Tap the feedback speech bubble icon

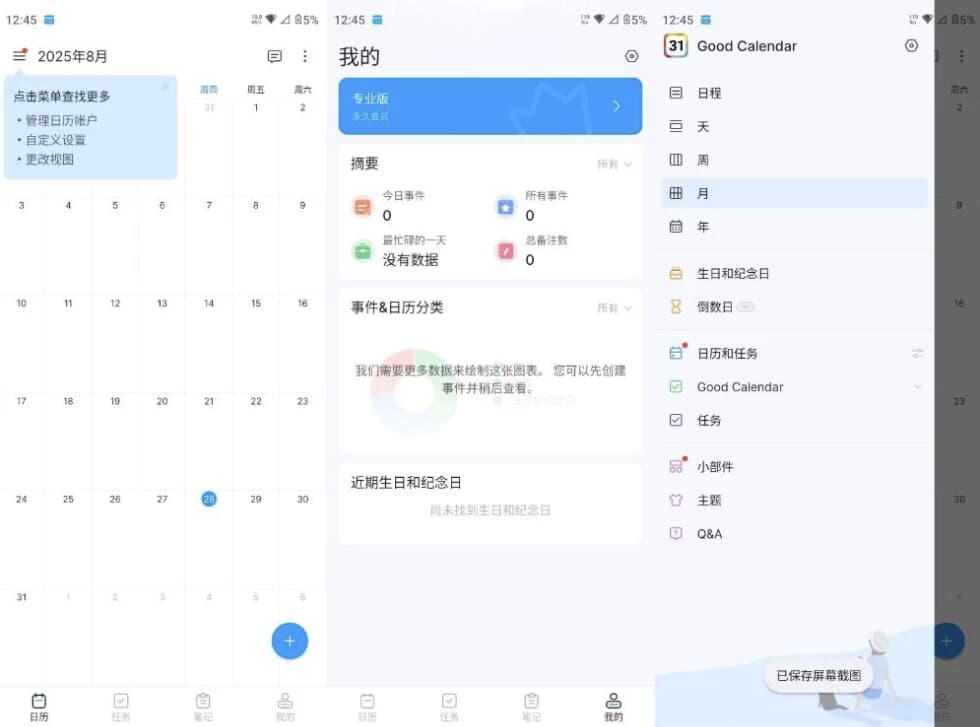(x=274, y=56)
